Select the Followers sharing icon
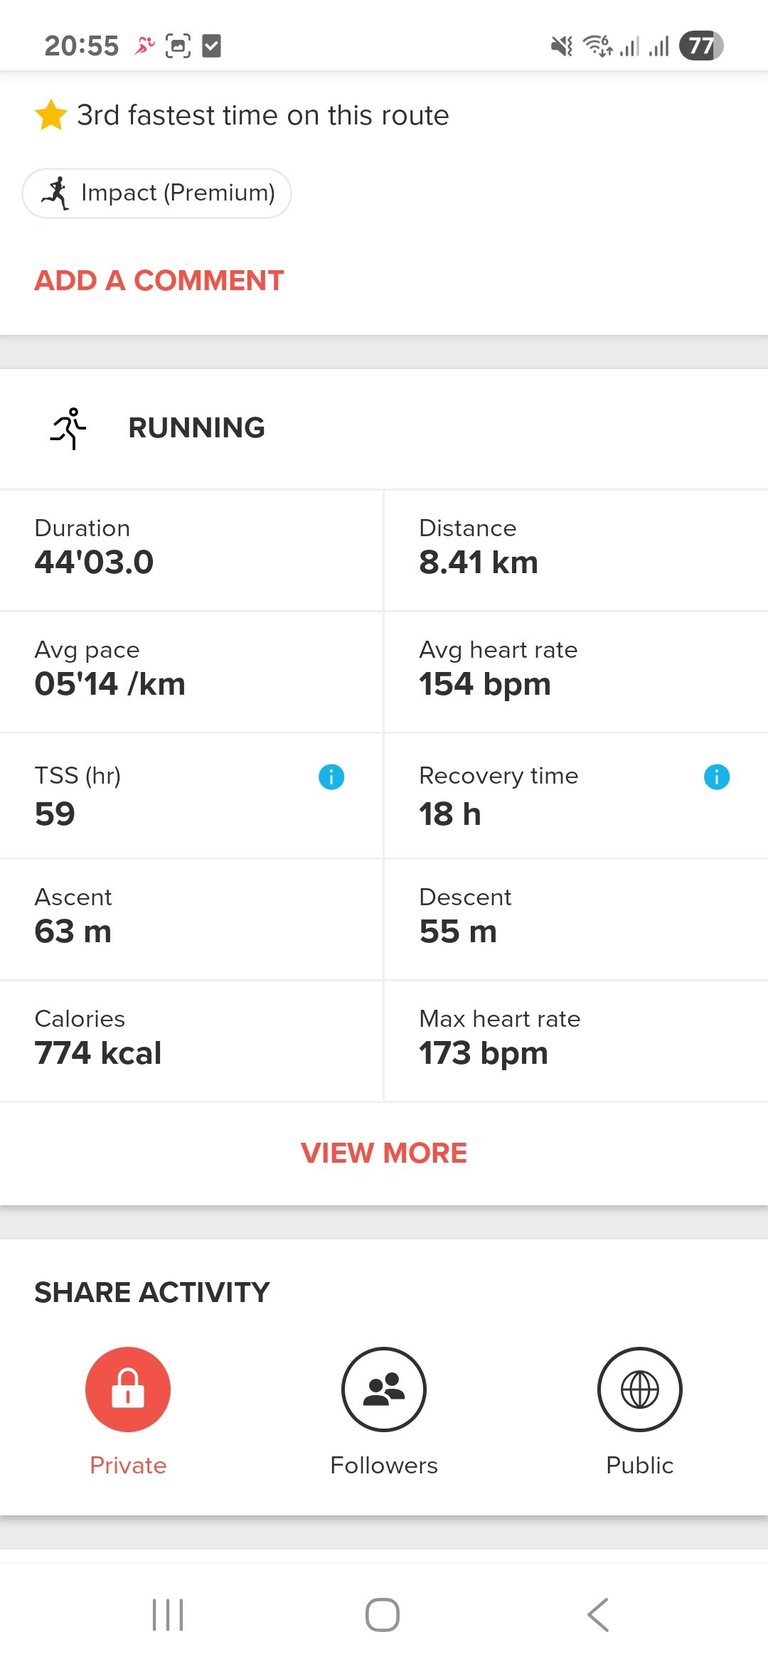 click(384, 1389)
